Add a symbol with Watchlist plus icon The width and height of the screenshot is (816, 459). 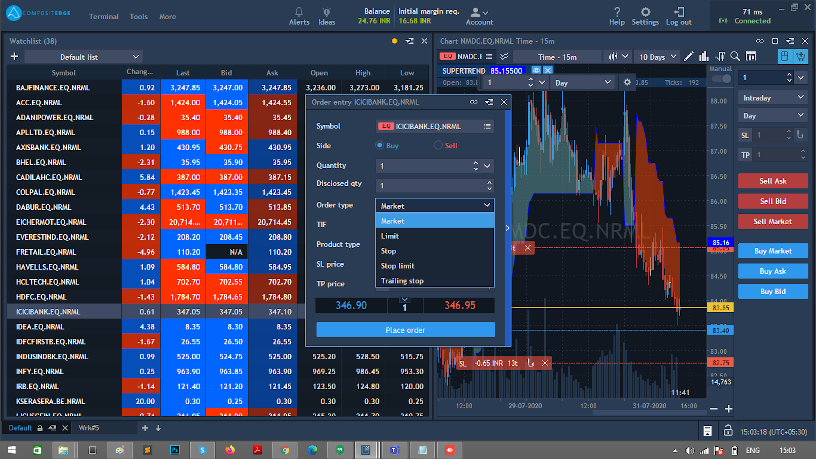click(15, 56)
